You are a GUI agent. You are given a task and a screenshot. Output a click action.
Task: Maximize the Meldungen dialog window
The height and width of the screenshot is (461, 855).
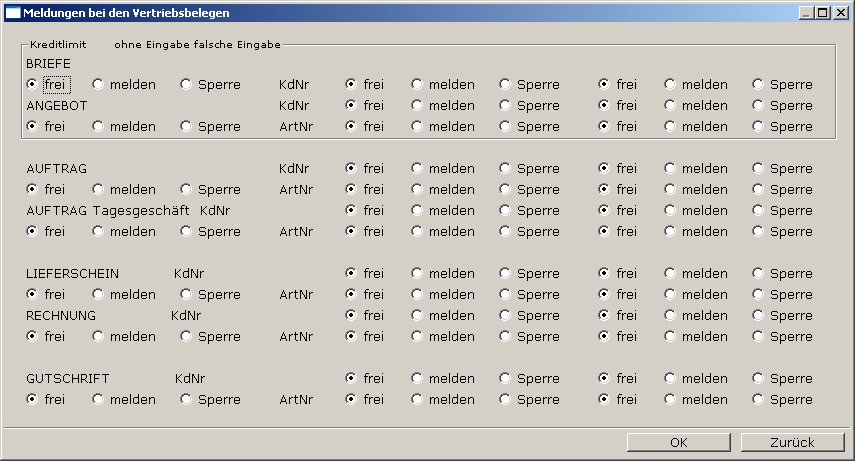click(x=824, y=13)
